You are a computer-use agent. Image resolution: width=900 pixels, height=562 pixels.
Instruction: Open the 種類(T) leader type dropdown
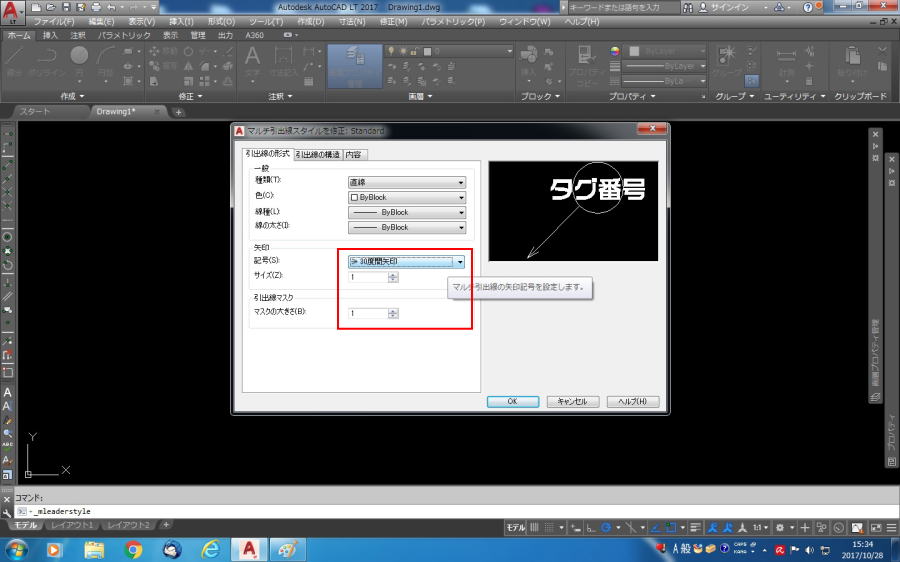click(x=407, y=183)
